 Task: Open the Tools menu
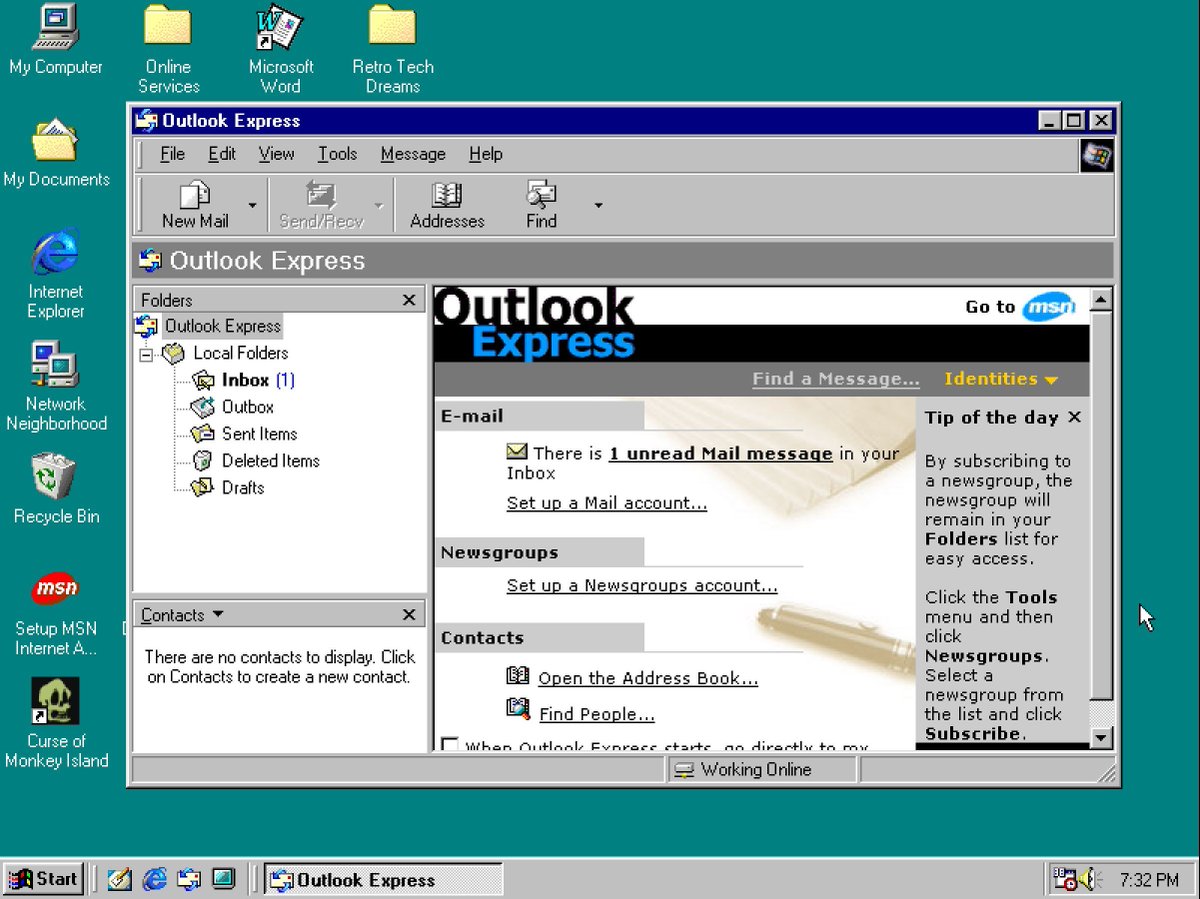pyautogui.click(x=337, y=154)
